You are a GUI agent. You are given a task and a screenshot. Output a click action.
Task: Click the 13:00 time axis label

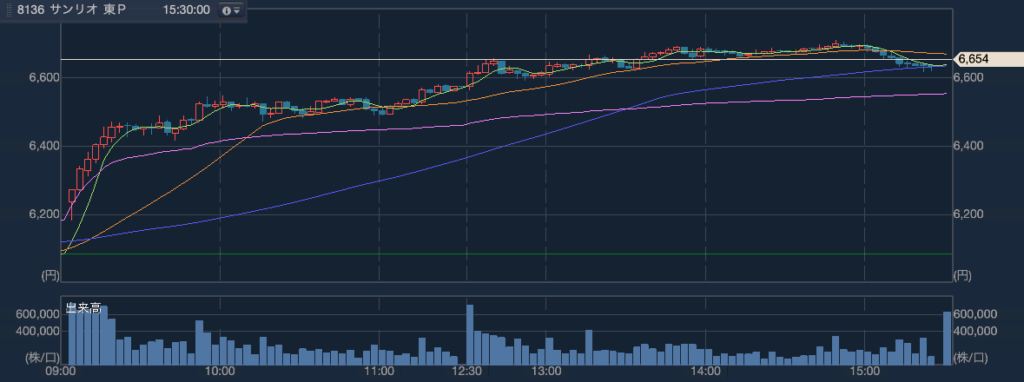click(x=547, y=372)
